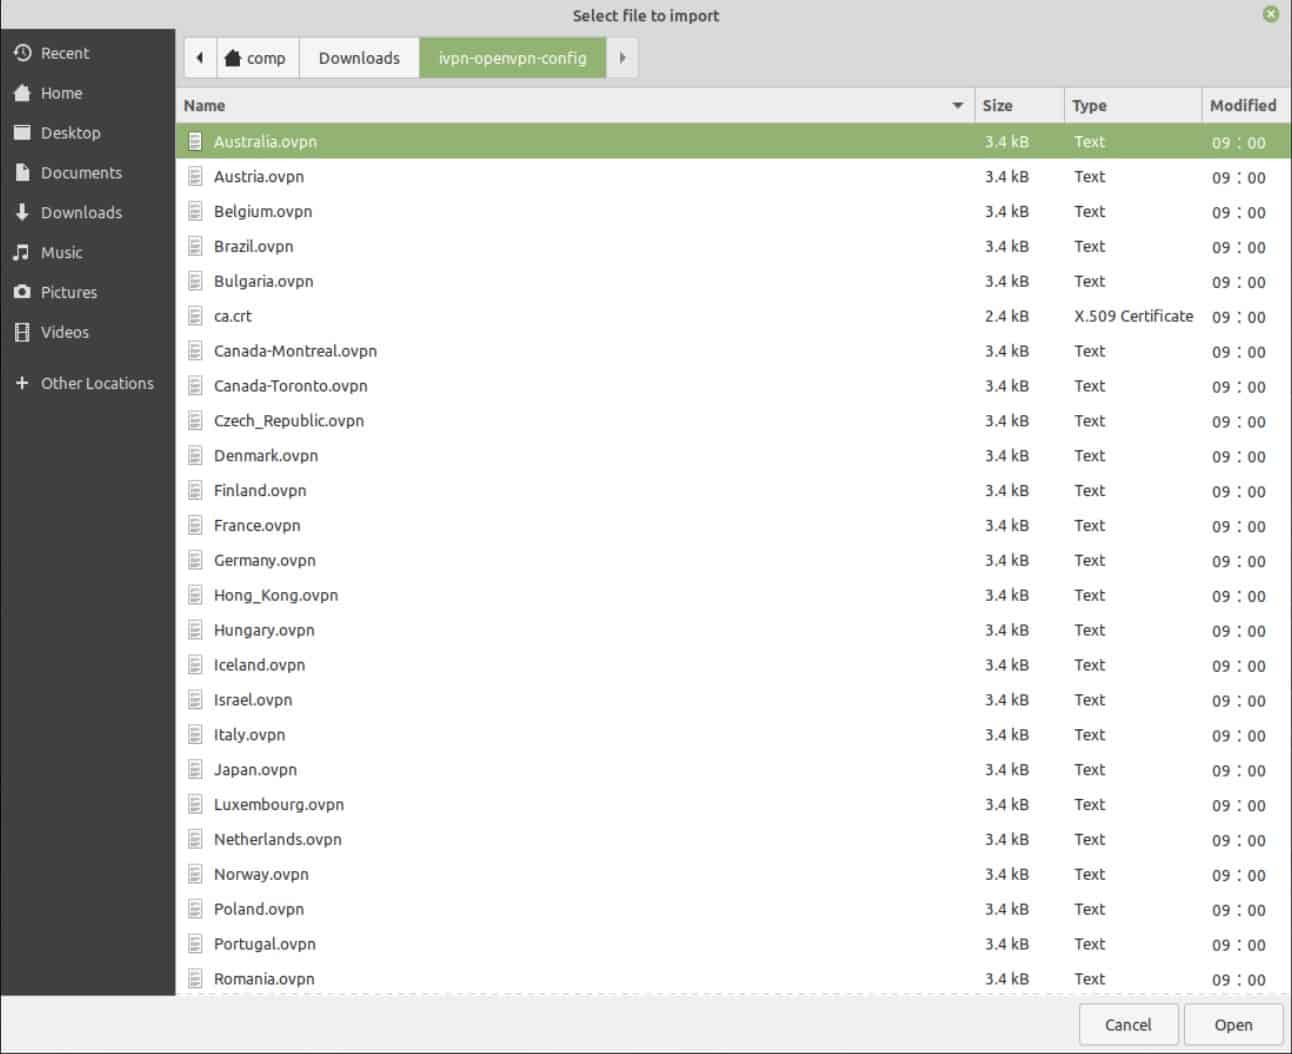Select the Israel.ovpn file
The image size is (1292, 1054).
point(733,700)
